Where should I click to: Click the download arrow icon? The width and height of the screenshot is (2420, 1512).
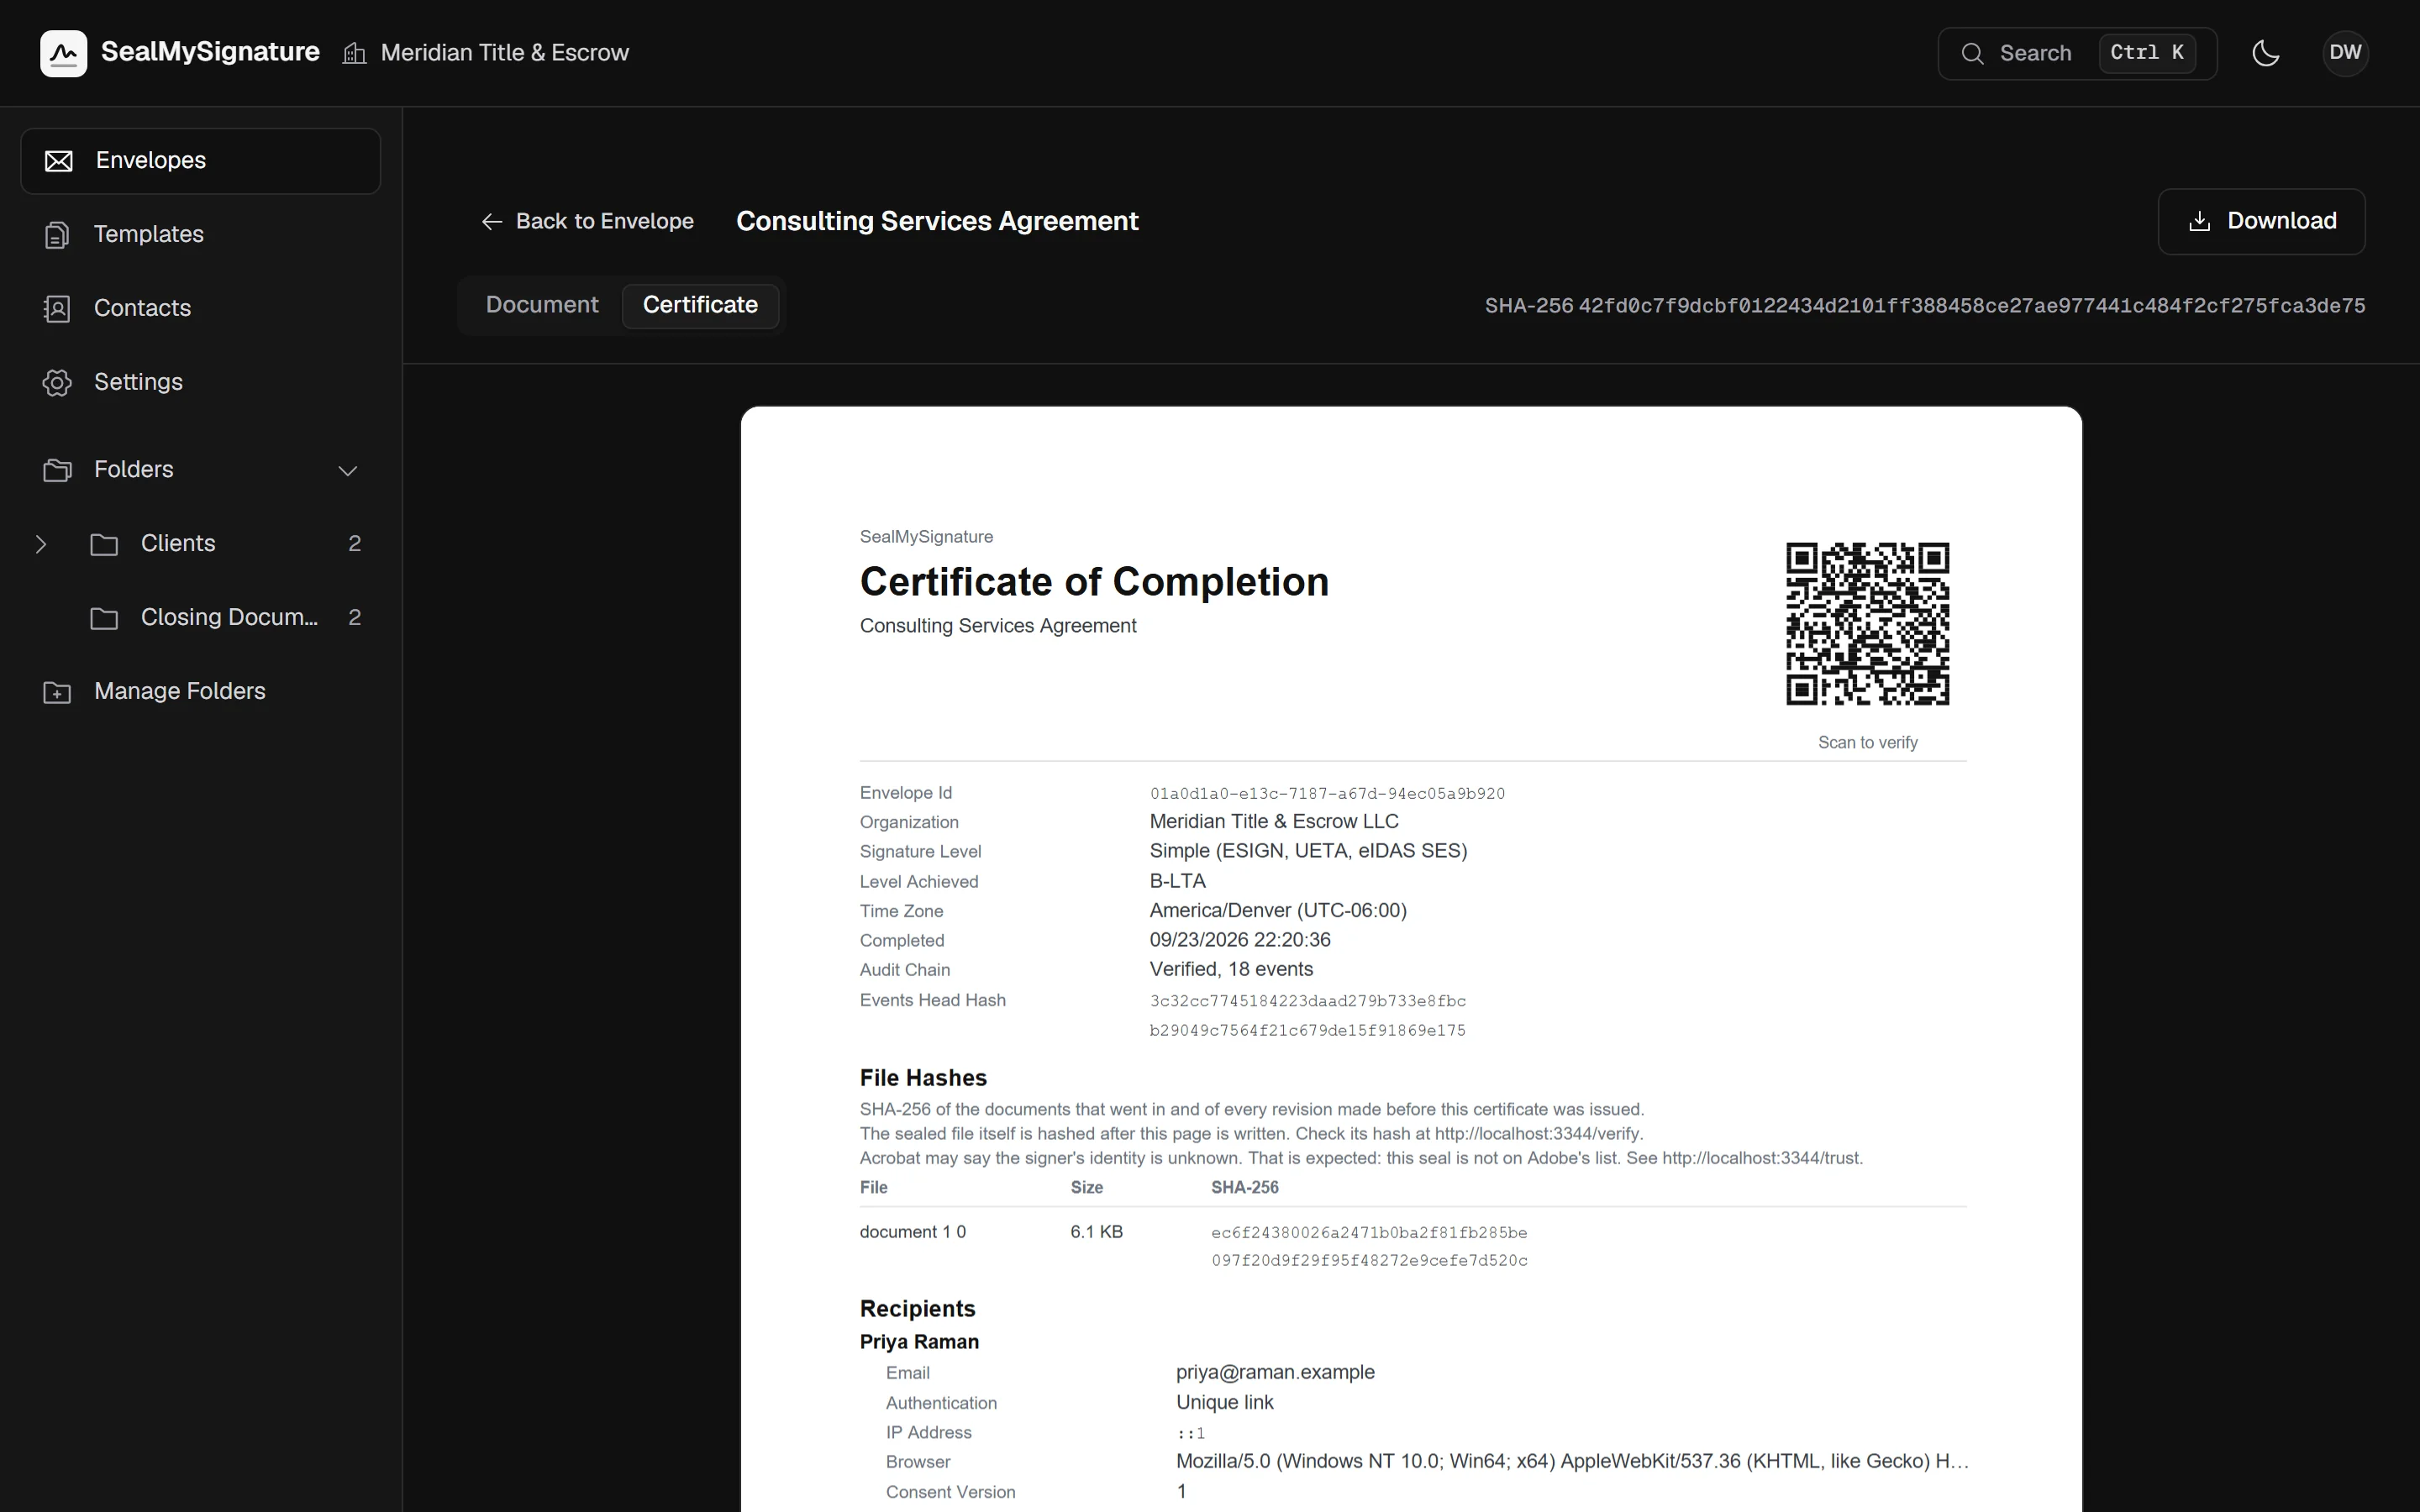pyautogui.click(x=2199, y=221)
